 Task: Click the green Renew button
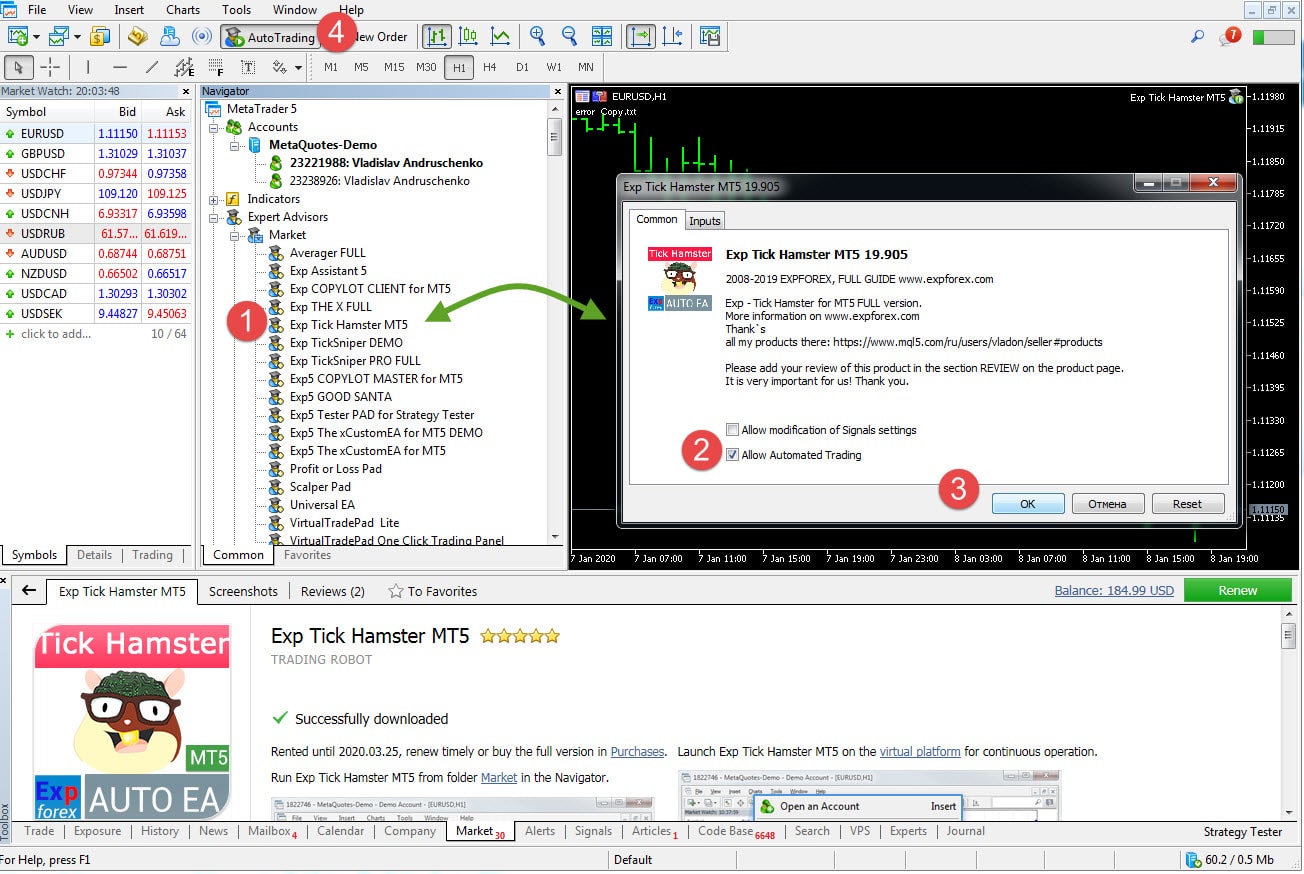click(1237, 590)
